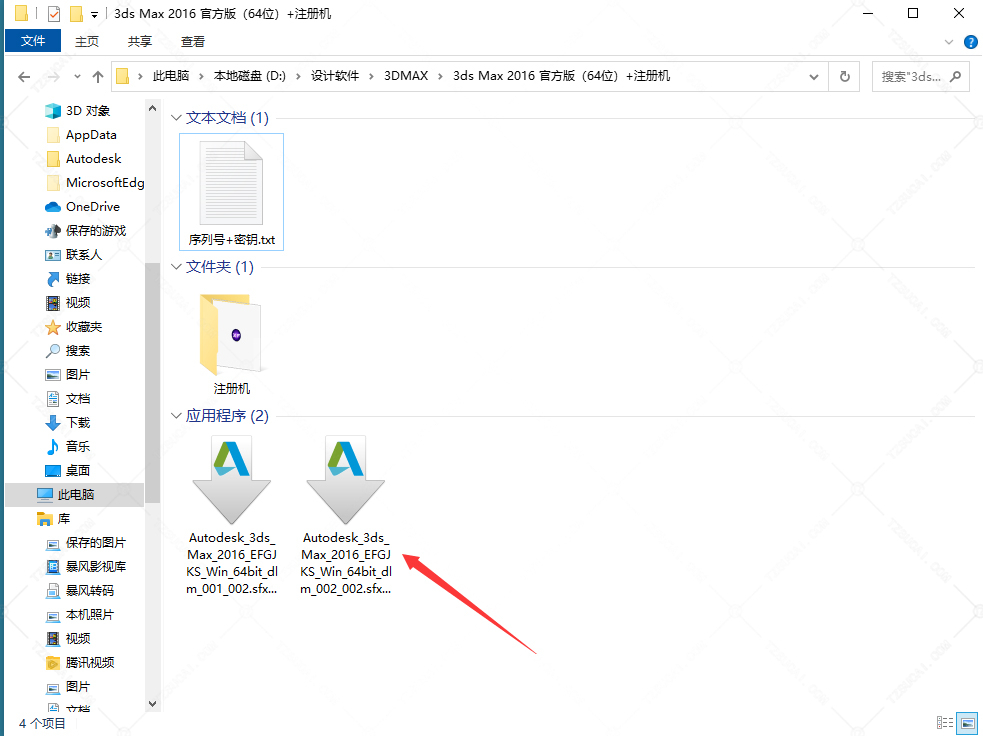Switch to details view in status bar
Viewport: 983px width, 736px height.
coord(945,722)
